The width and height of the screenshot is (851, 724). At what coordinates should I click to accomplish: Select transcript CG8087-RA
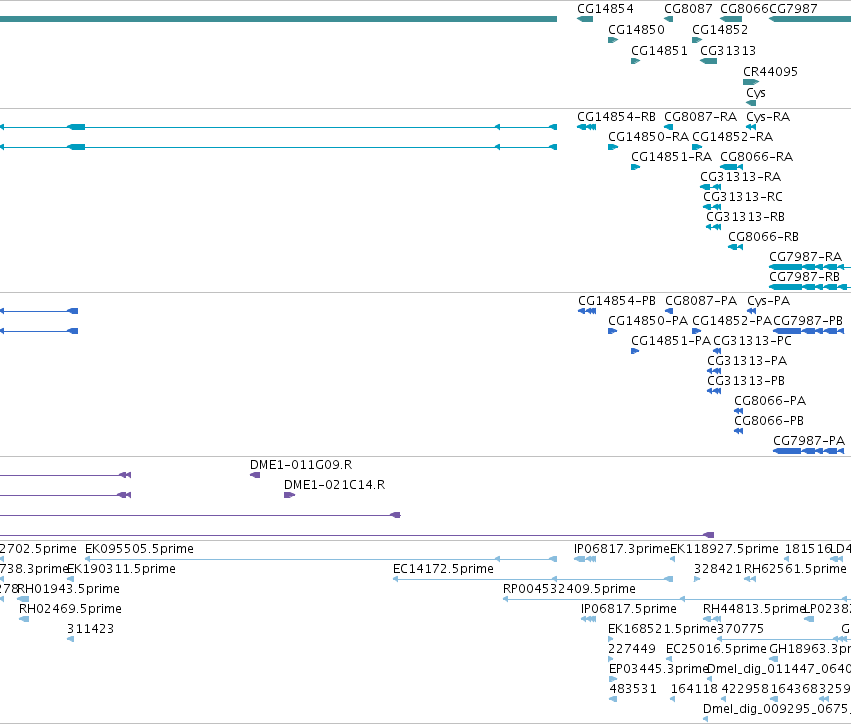pos(700,117)
